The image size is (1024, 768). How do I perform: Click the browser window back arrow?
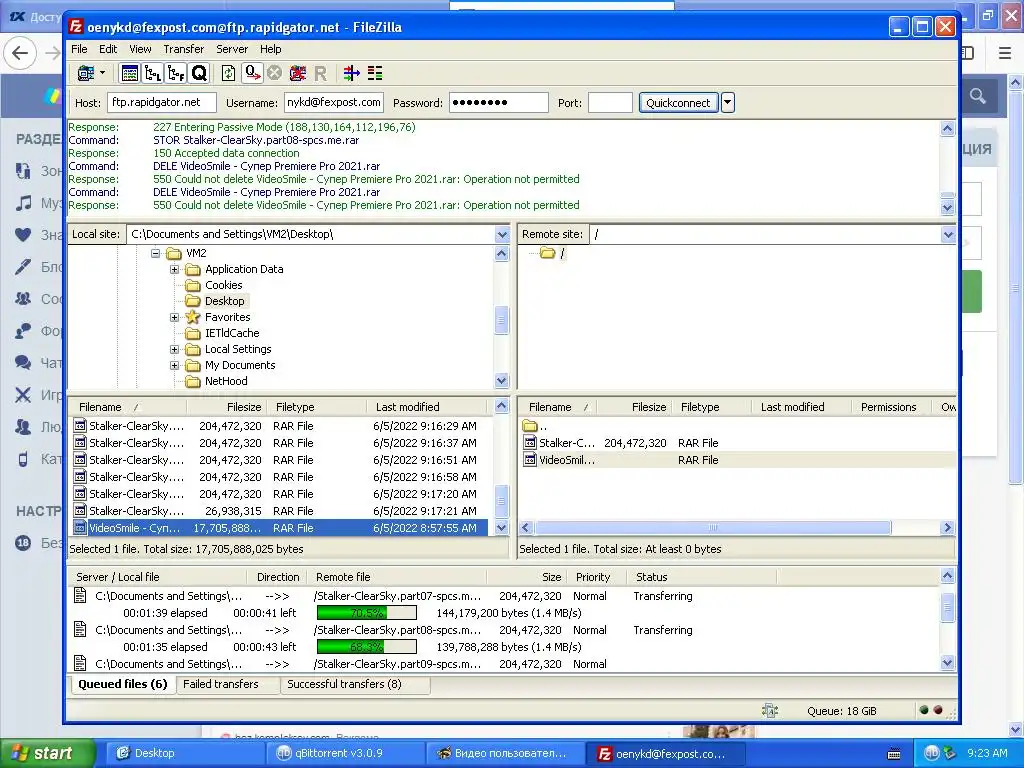20,53
